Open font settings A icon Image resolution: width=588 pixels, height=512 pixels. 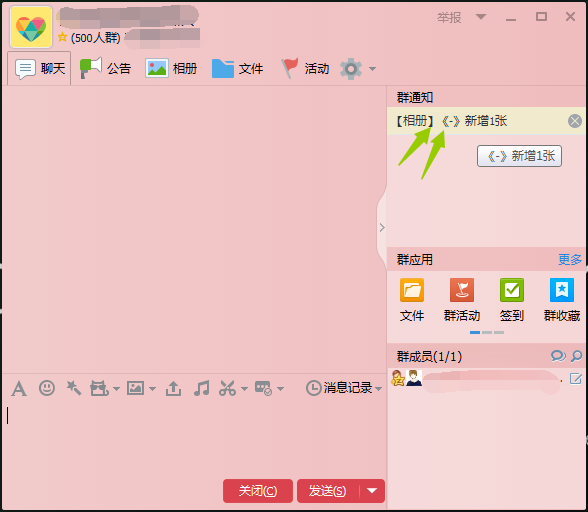pos(19,388)
